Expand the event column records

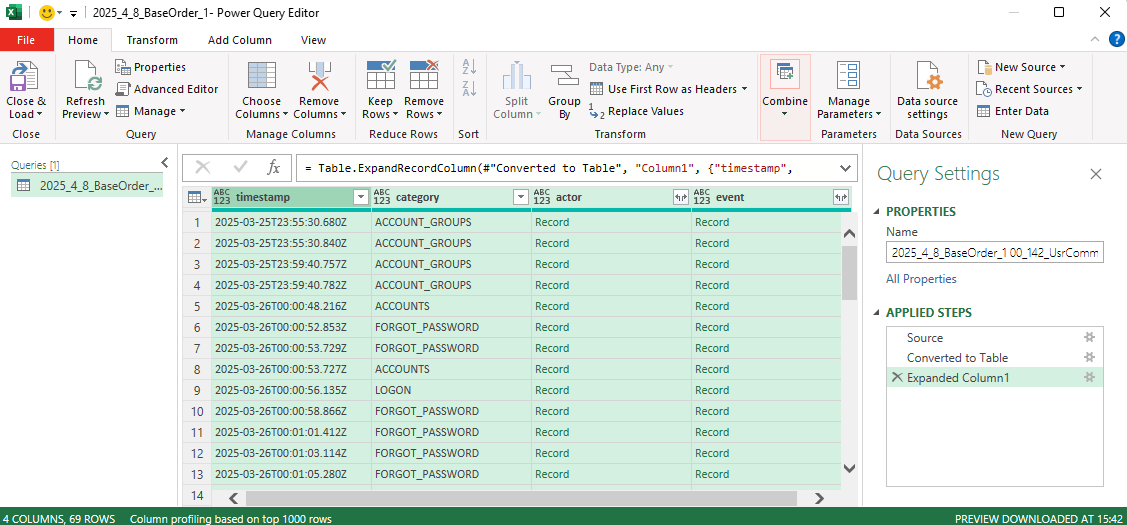pos(840,197)
